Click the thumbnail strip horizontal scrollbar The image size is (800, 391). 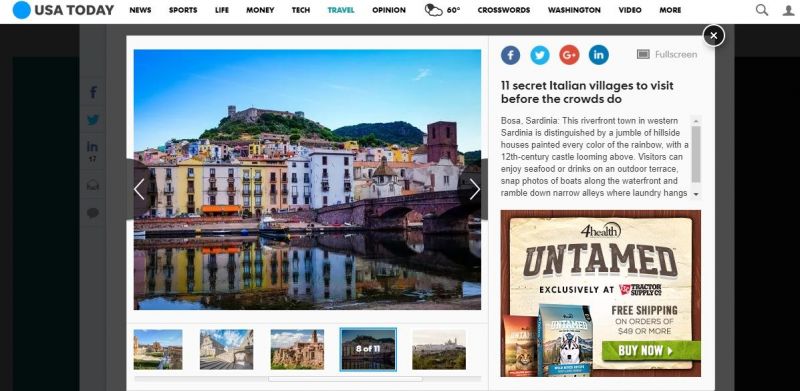[345, 379]
